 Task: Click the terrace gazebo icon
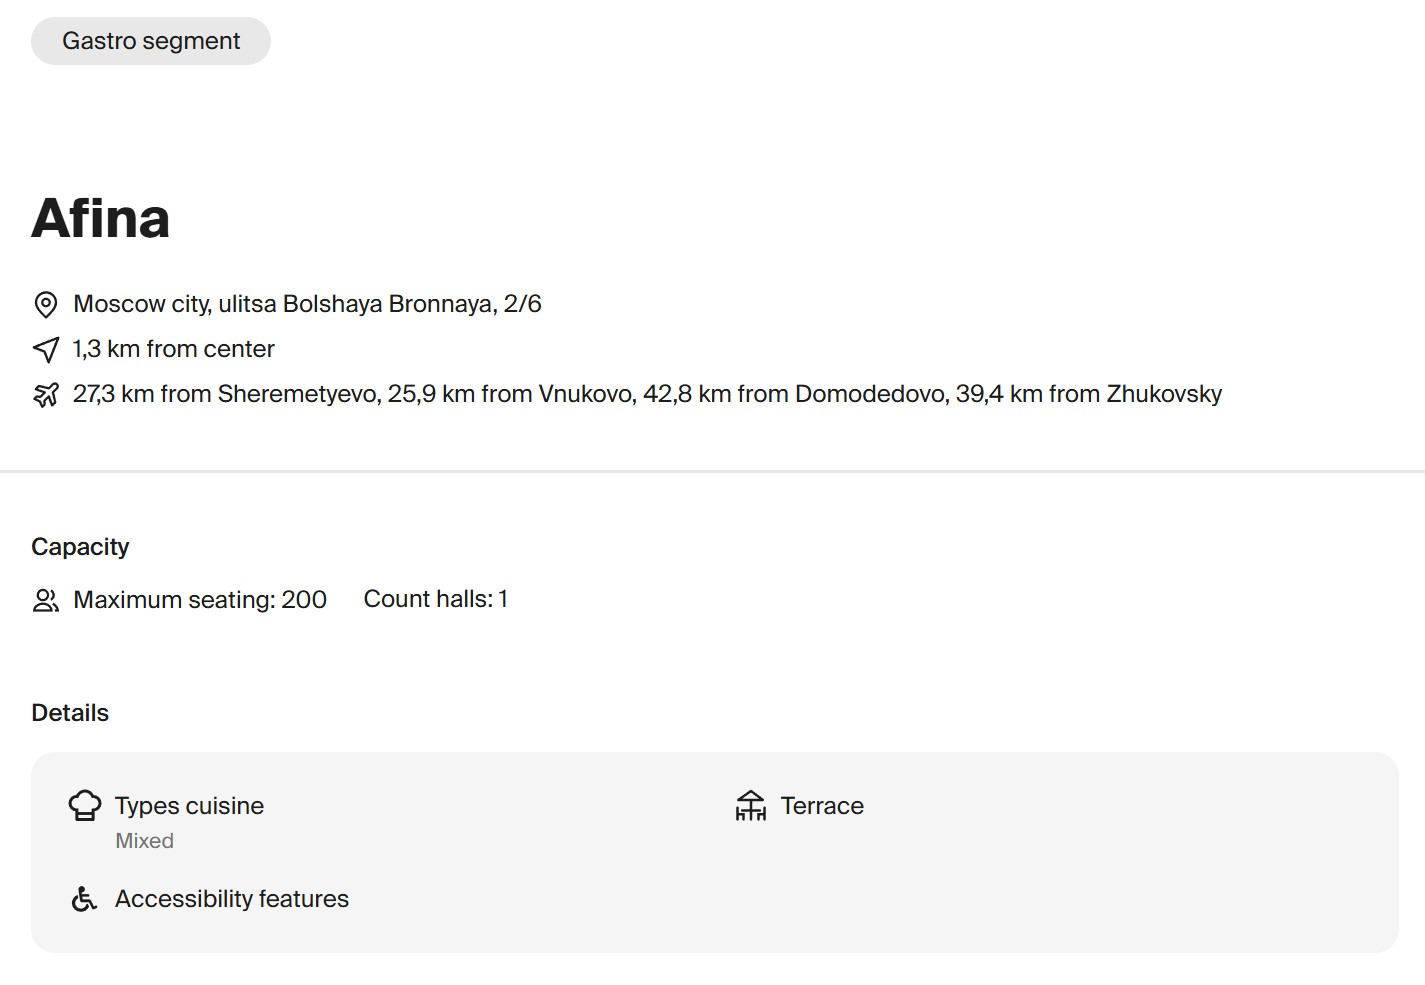pos(750,805)
